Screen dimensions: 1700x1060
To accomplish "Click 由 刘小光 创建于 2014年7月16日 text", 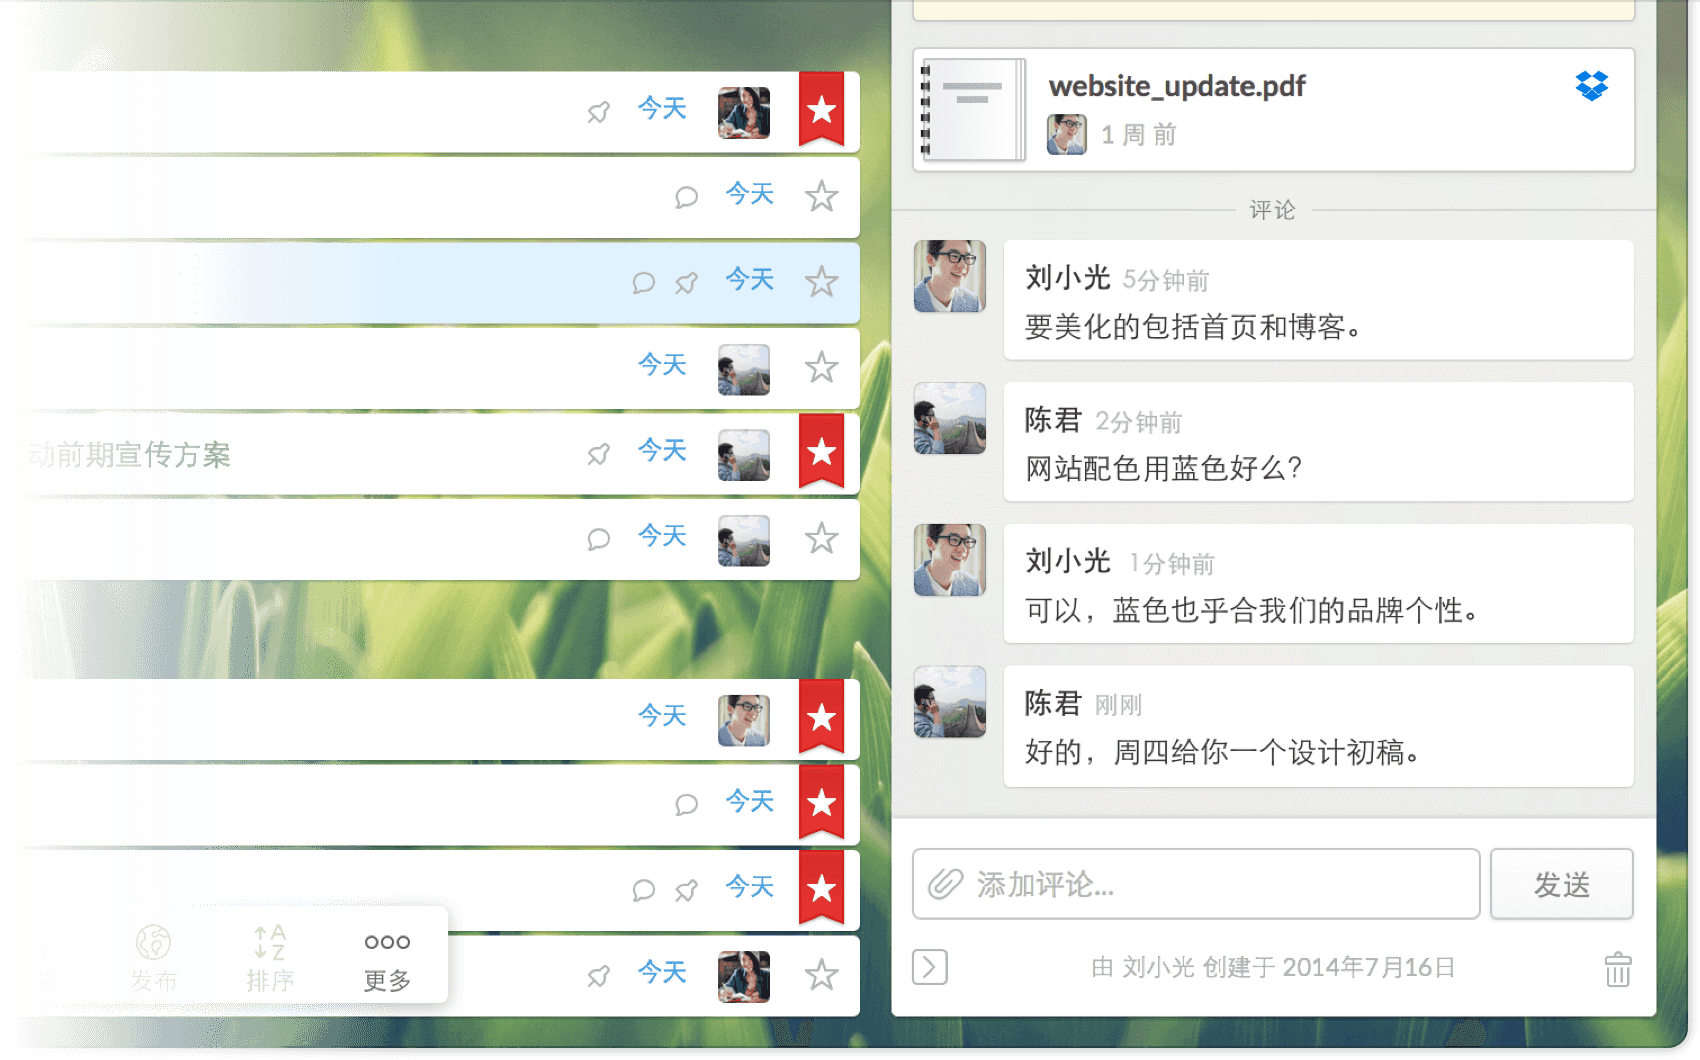I will (1273, 967).
